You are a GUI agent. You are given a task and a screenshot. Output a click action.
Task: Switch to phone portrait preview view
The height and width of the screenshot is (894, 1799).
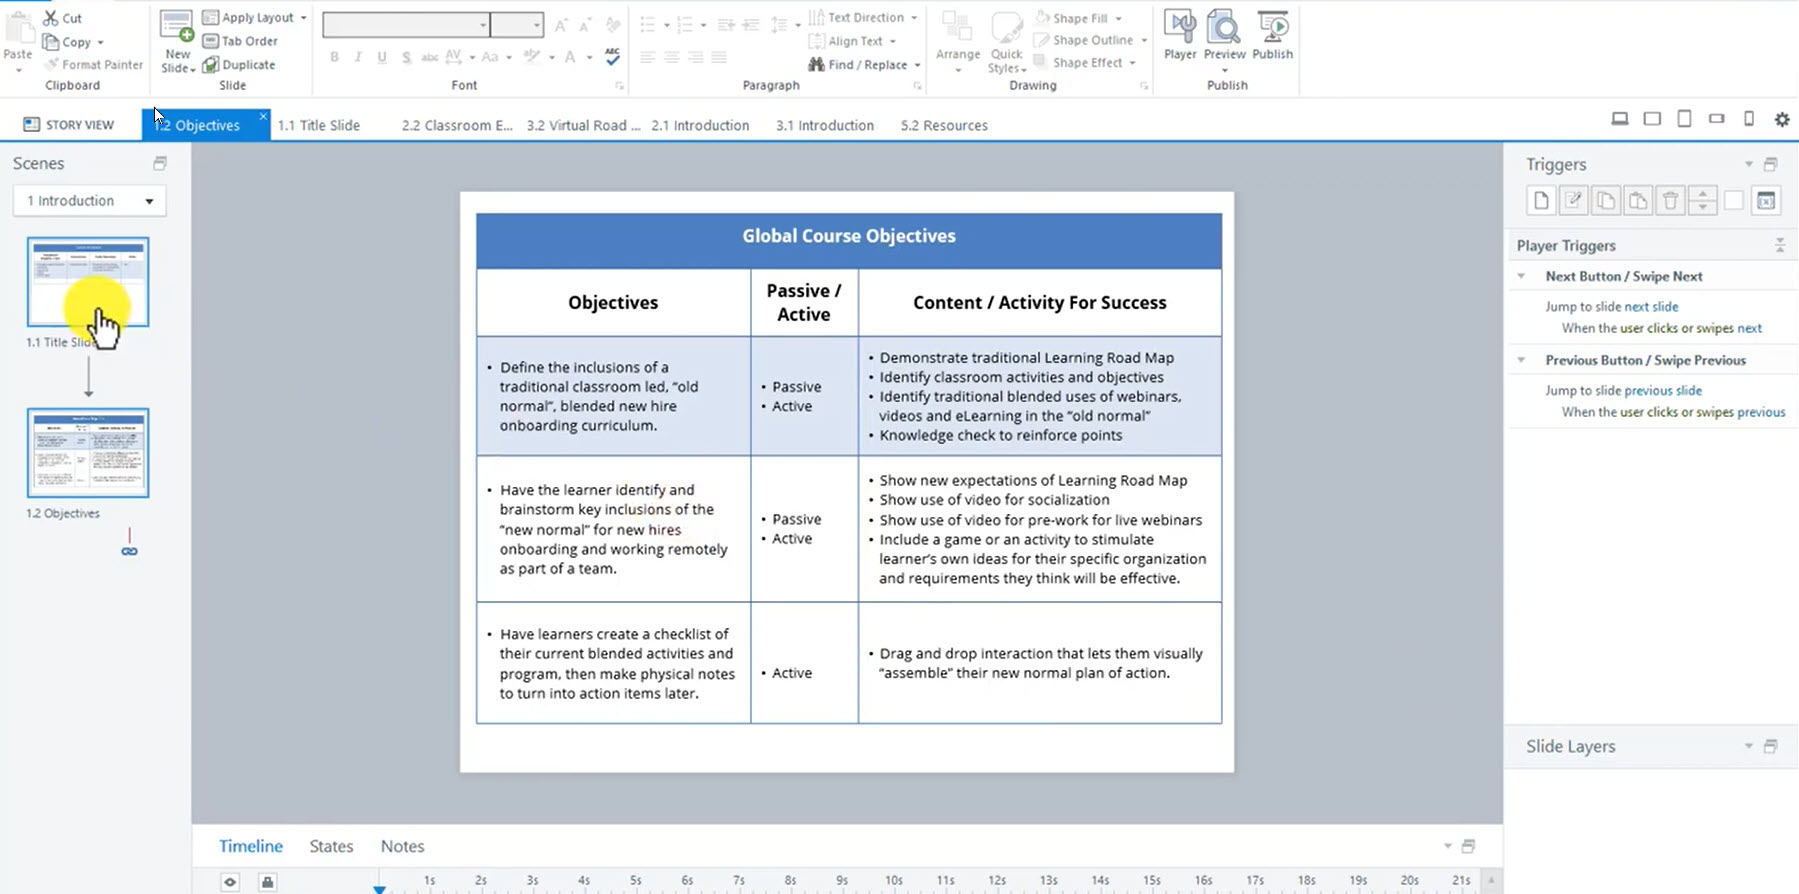(x=1749, y=119)
